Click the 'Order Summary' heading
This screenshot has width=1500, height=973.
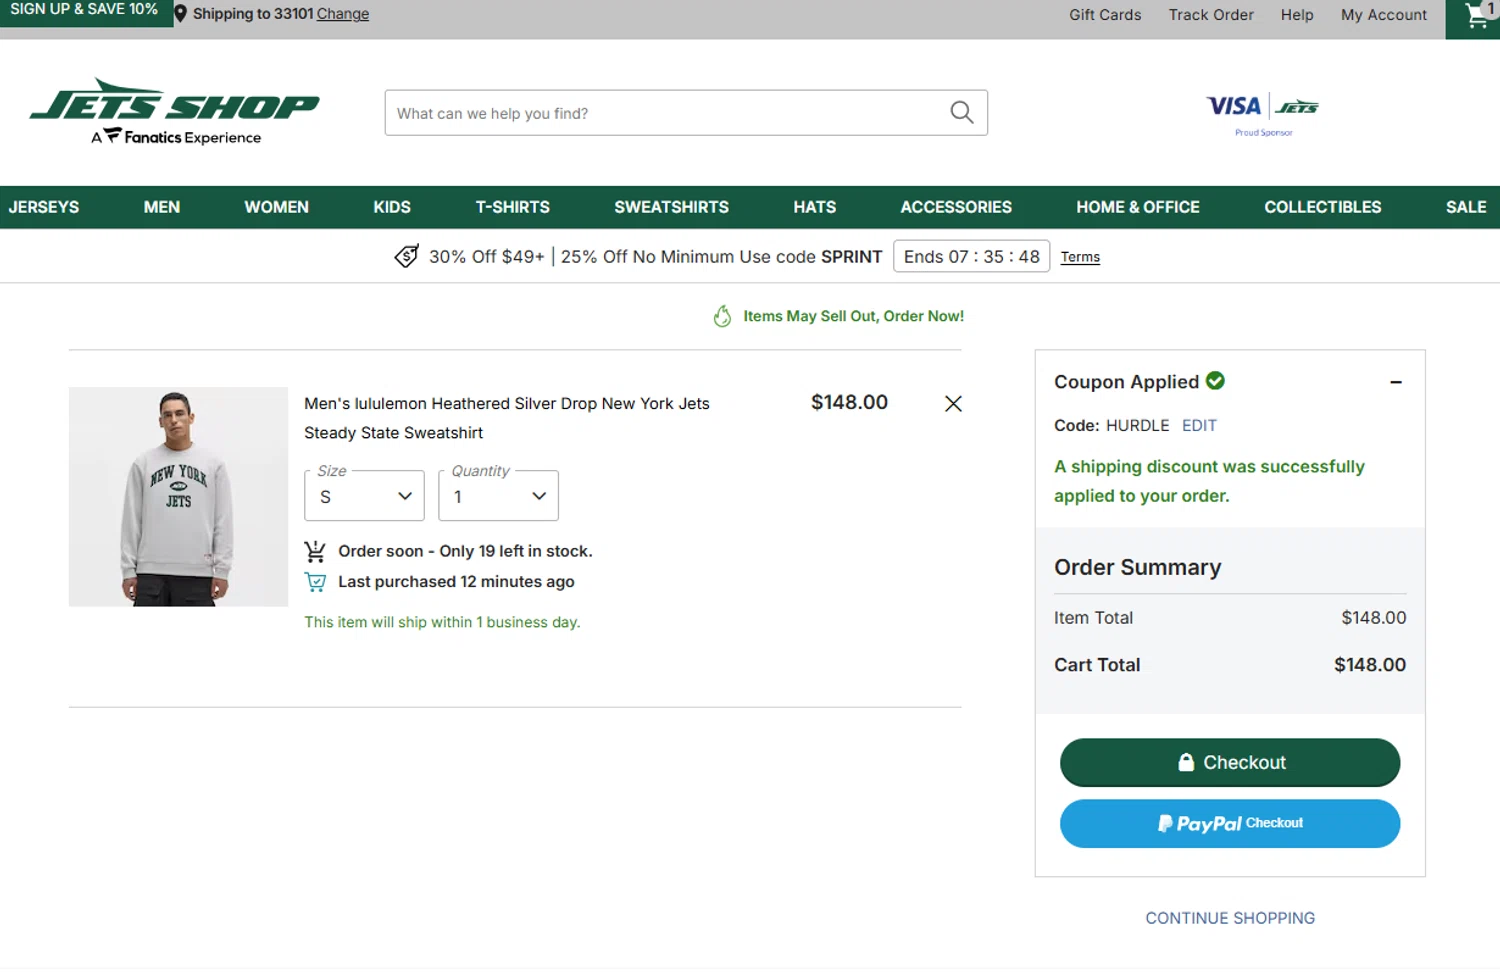pos(1137,567)
